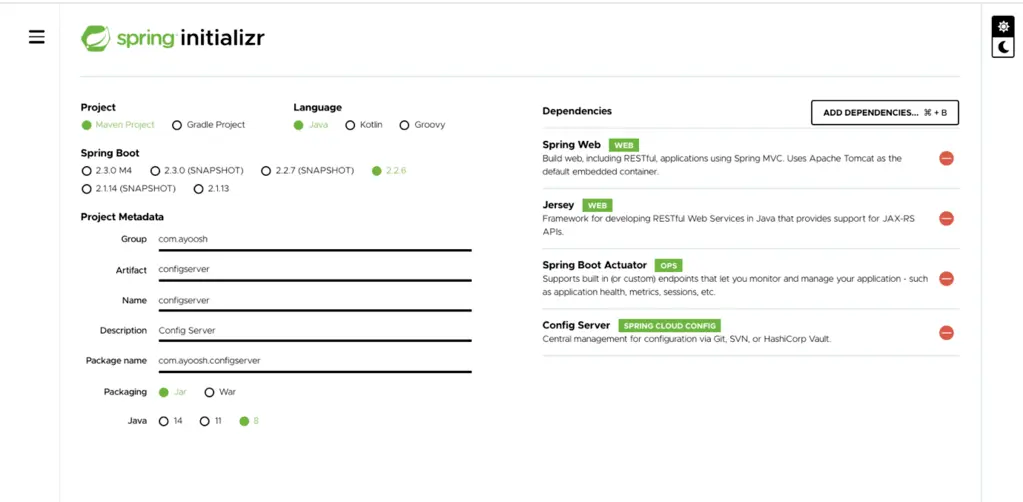Click the SPRING CLOUD CONFIG tag

click(669, 326)
